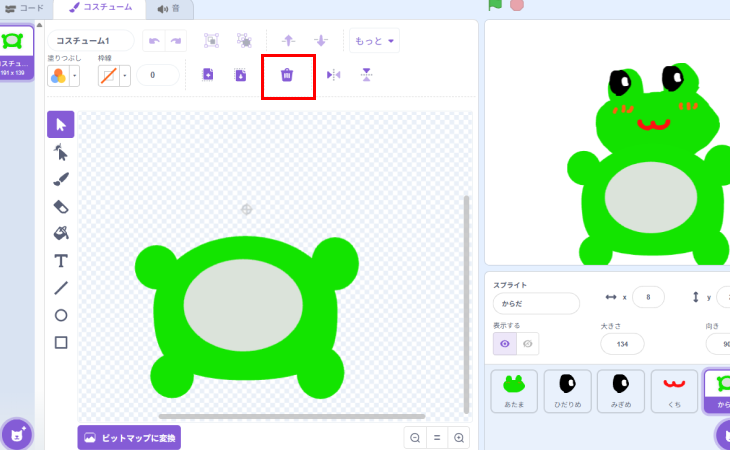Click the green flag to run
Screen dimensions: 730x450
[495, 5]
